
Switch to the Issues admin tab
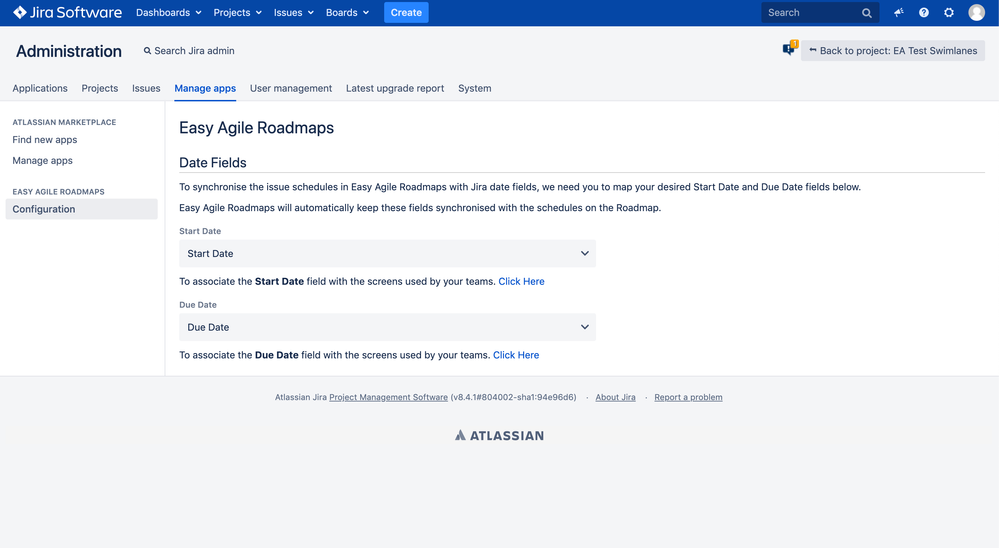[146, 89]
